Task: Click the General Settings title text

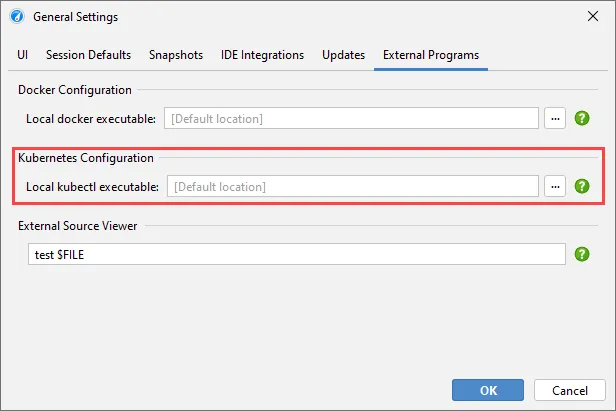Action: (75, 17)
